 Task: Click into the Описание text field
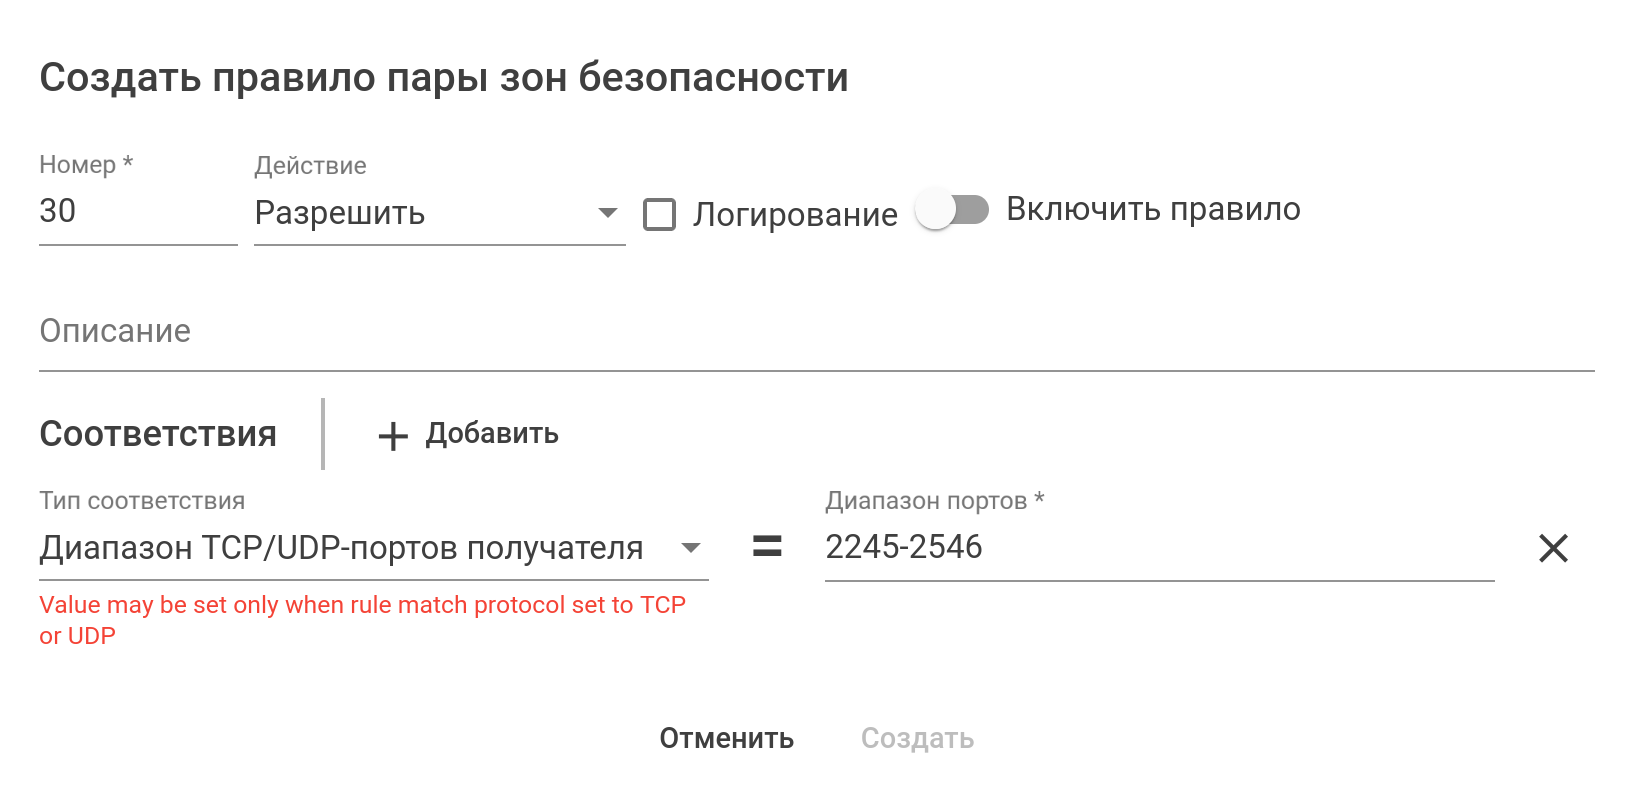pyautogui.click(x=816, y=332)
